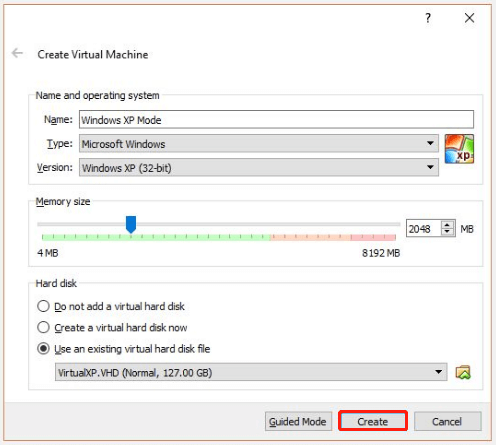Click the Type: field label
The image size is (496, 445).
coord(60,143)
